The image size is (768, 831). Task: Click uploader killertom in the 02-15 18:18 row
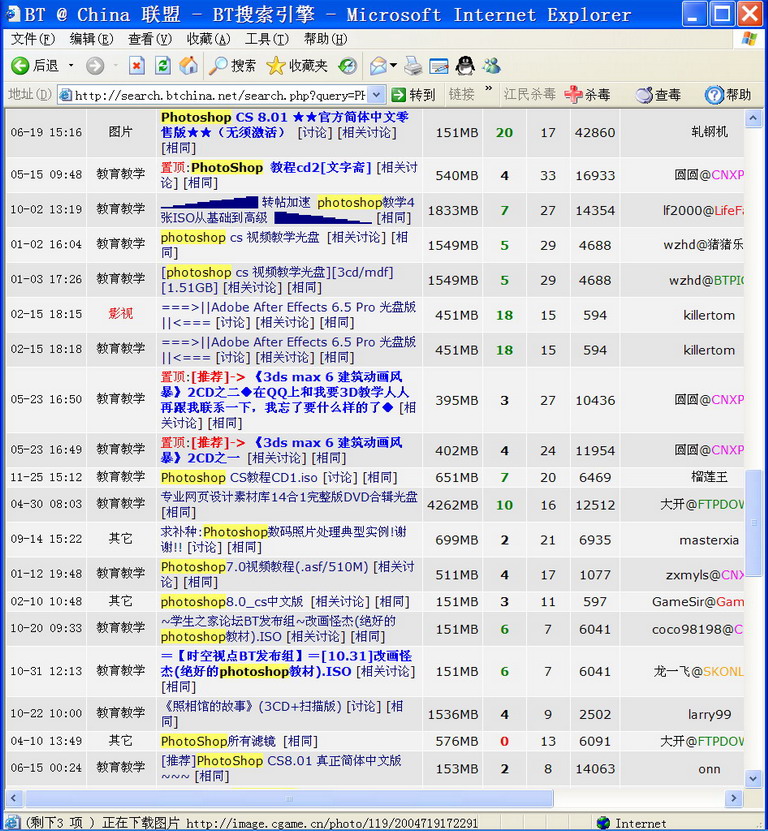click(x=709, y=350)
